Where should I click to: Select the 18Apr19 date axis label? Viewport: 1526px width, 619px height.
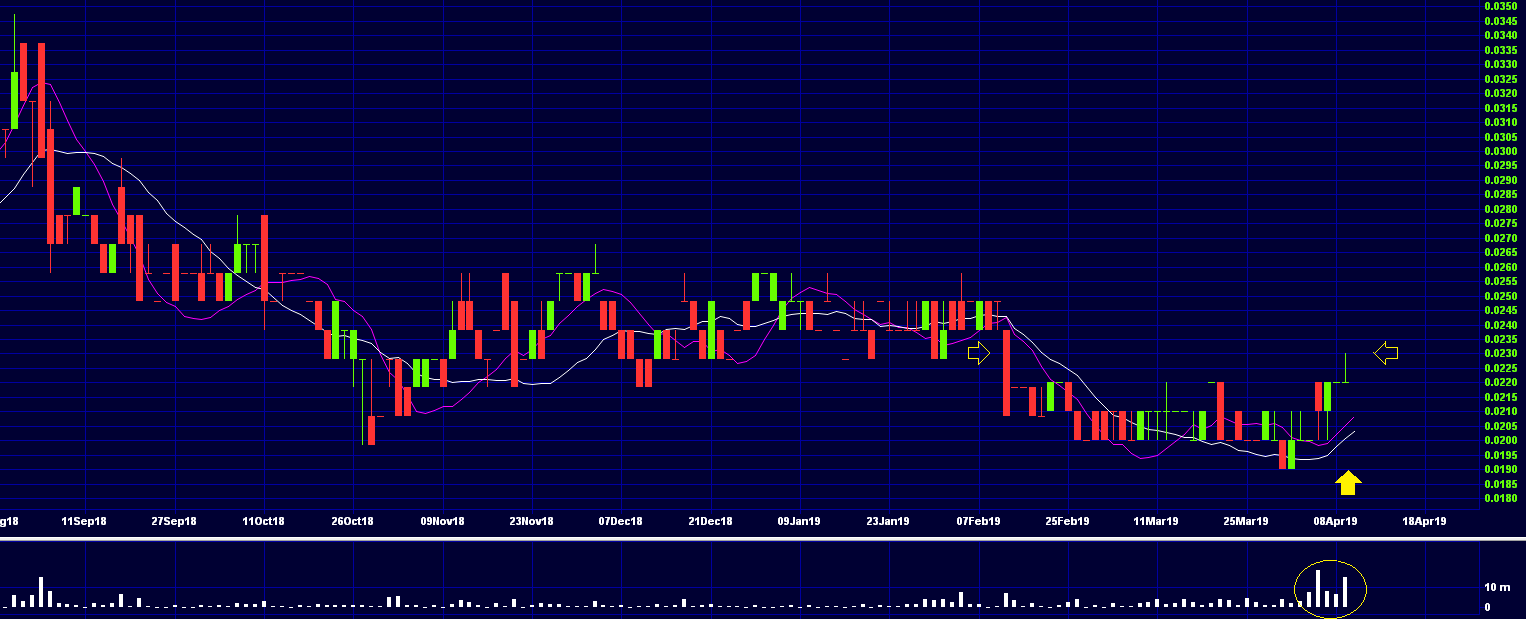point(1425,521)
